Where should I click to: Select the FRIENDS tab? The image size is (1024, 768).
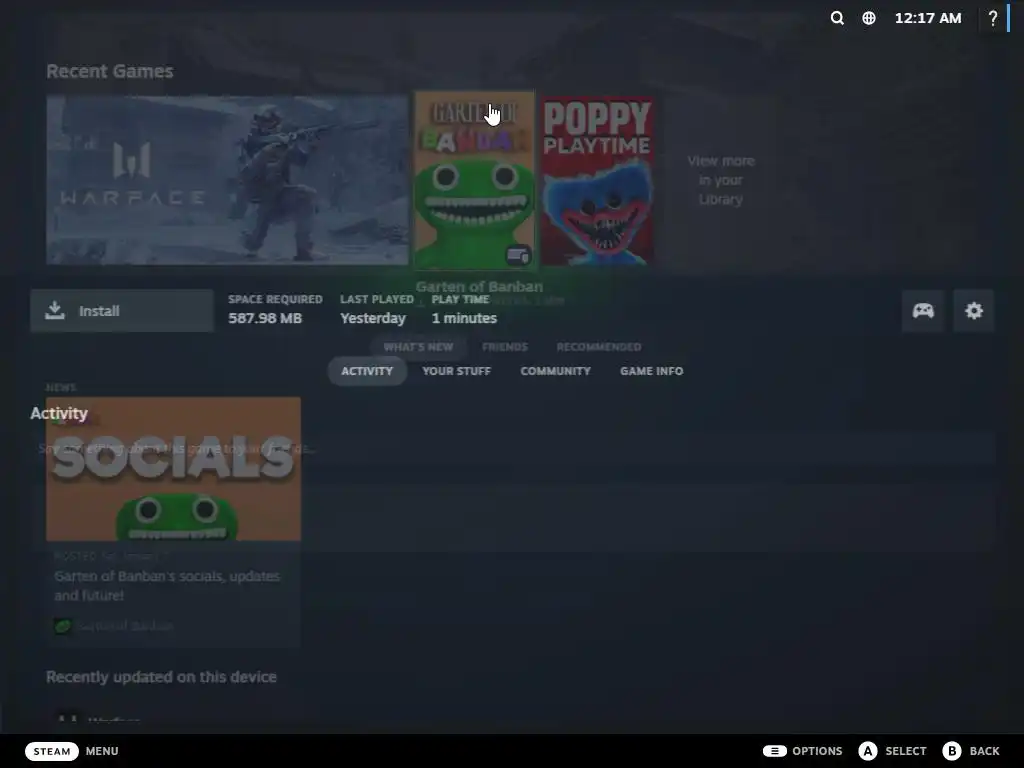(505, 347)
